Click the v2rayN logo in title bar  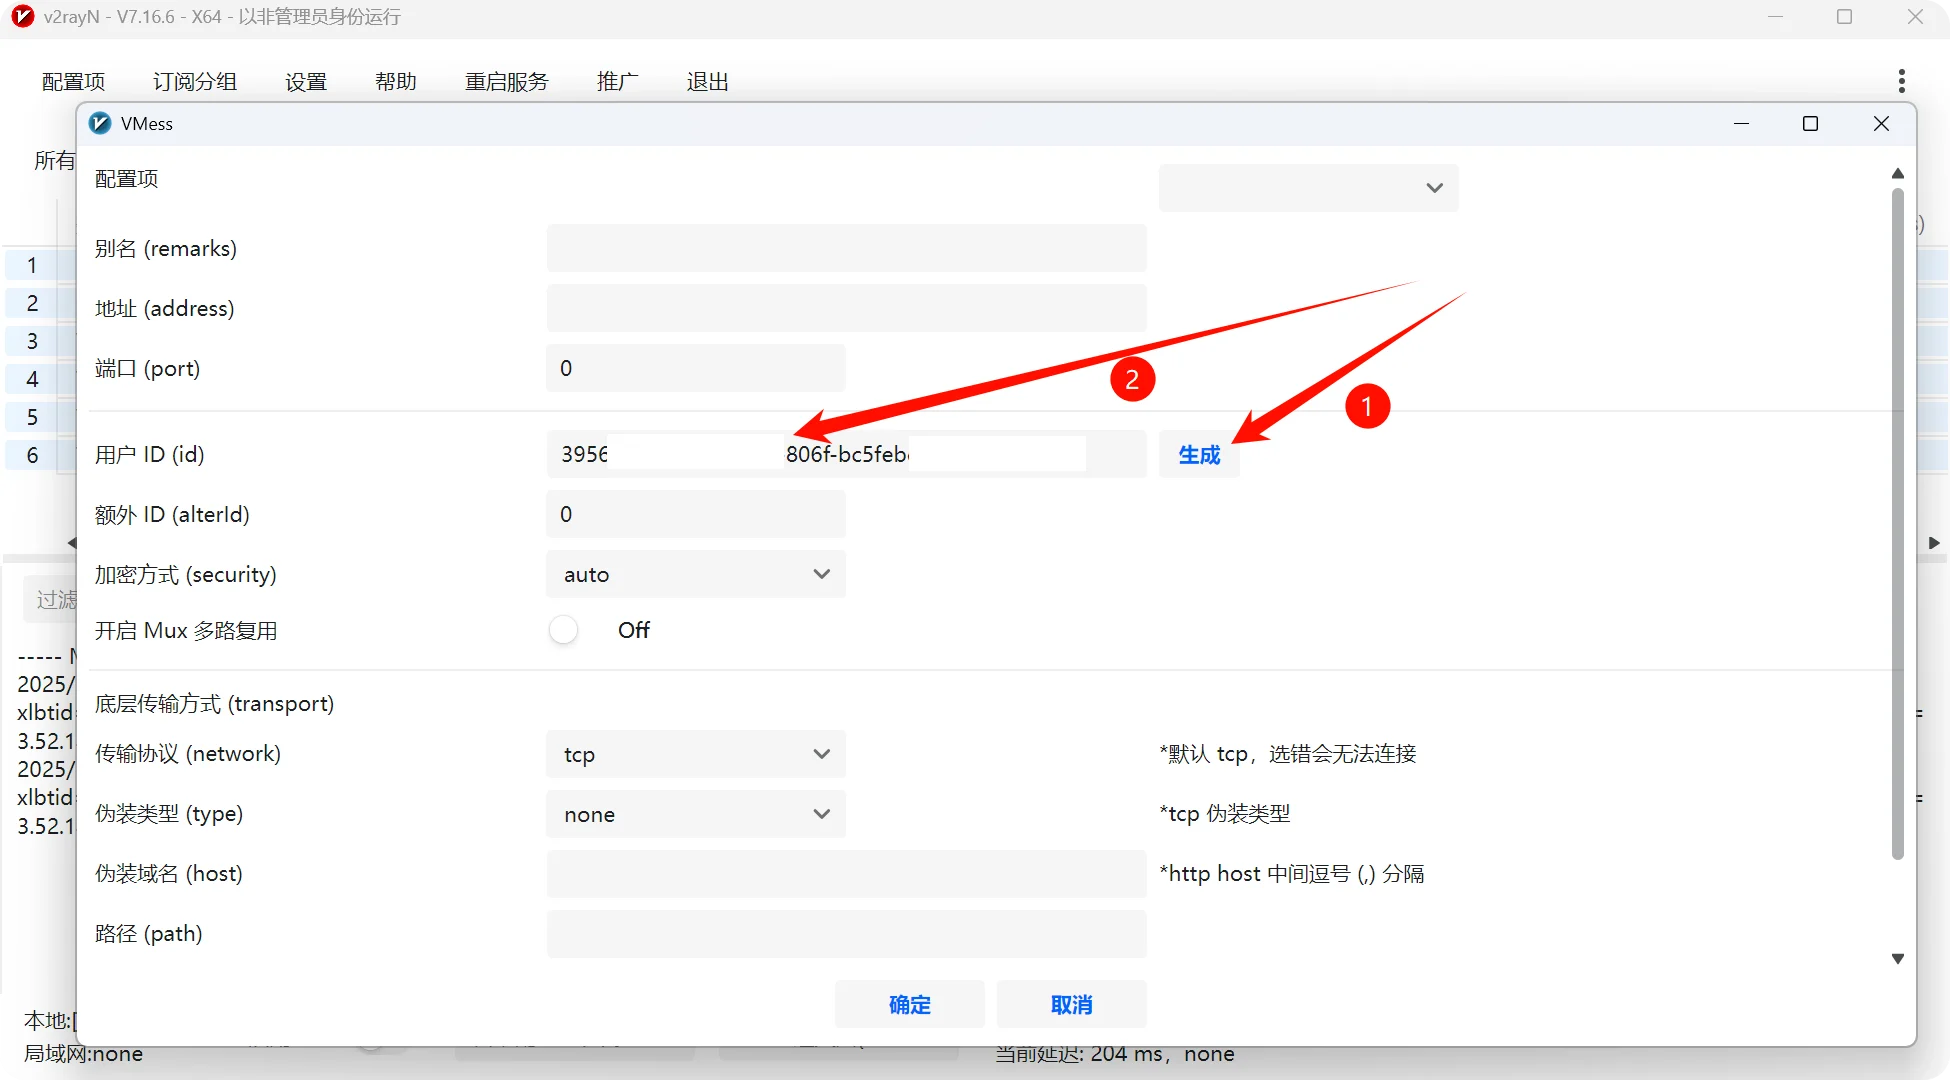pyautogui.click(x=22, y=17)
